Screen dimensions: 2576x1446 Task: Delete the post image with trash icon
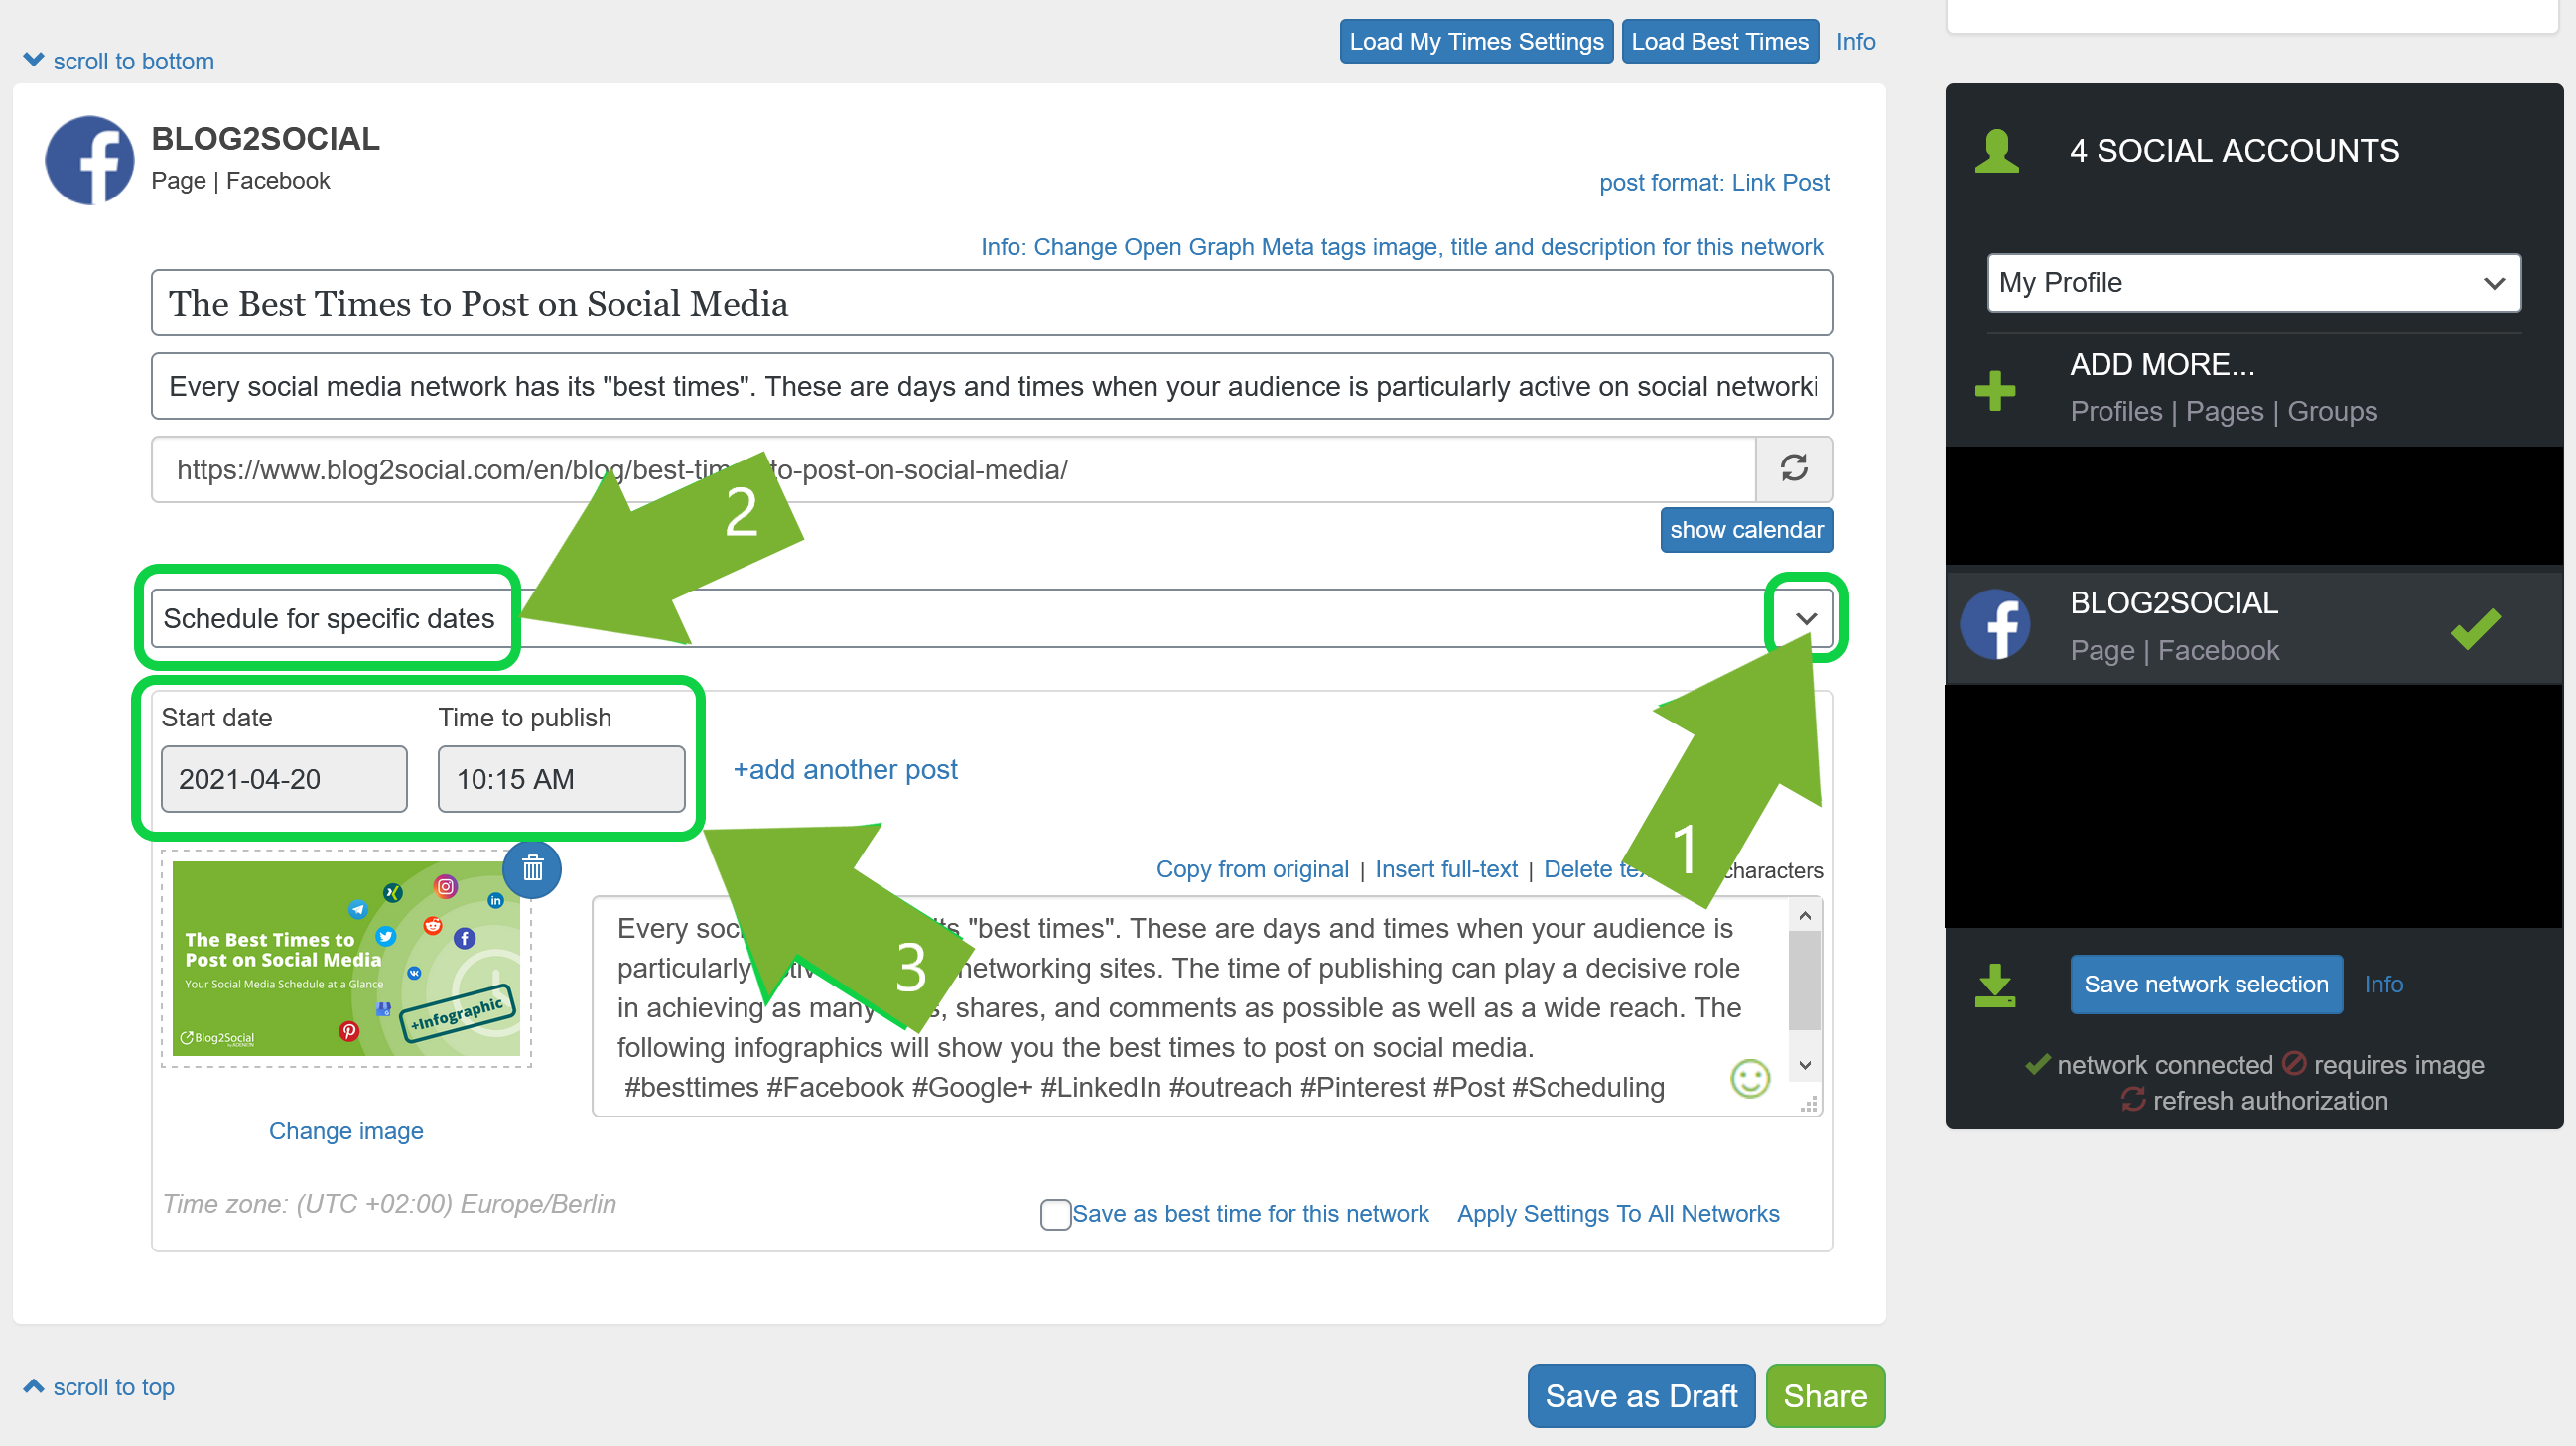532,868
